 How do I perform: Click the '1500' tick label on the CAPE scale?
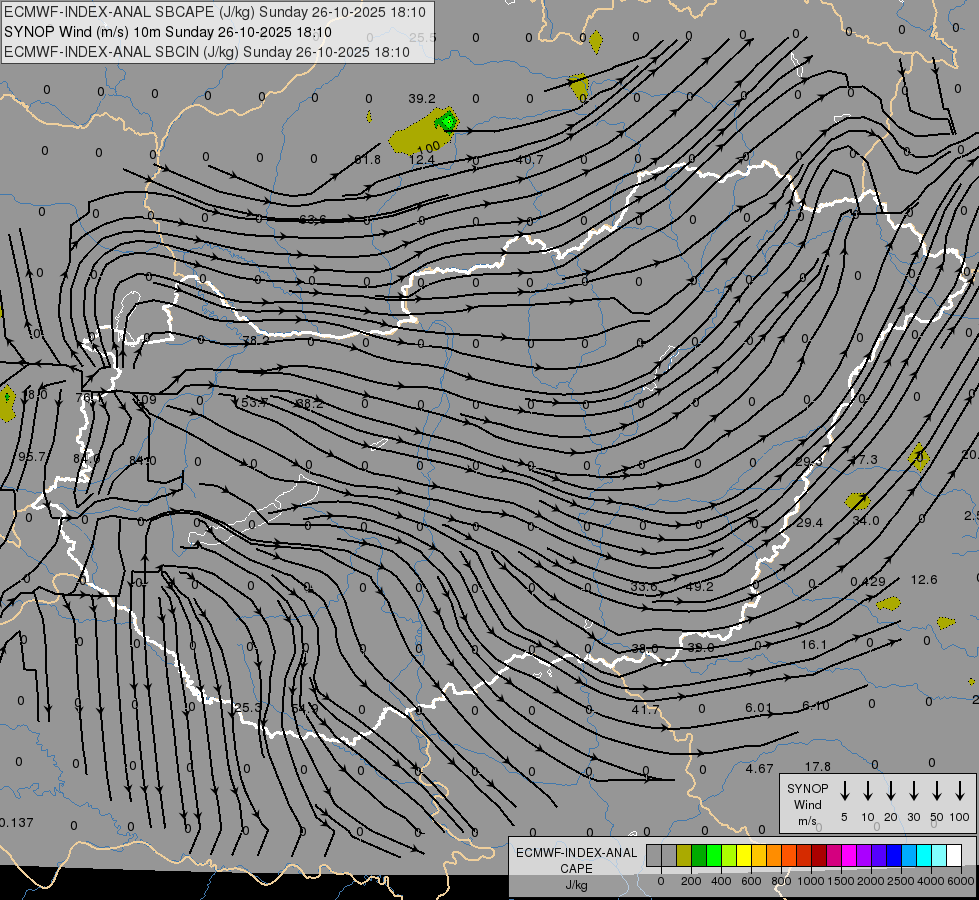(x=840, y=881)
